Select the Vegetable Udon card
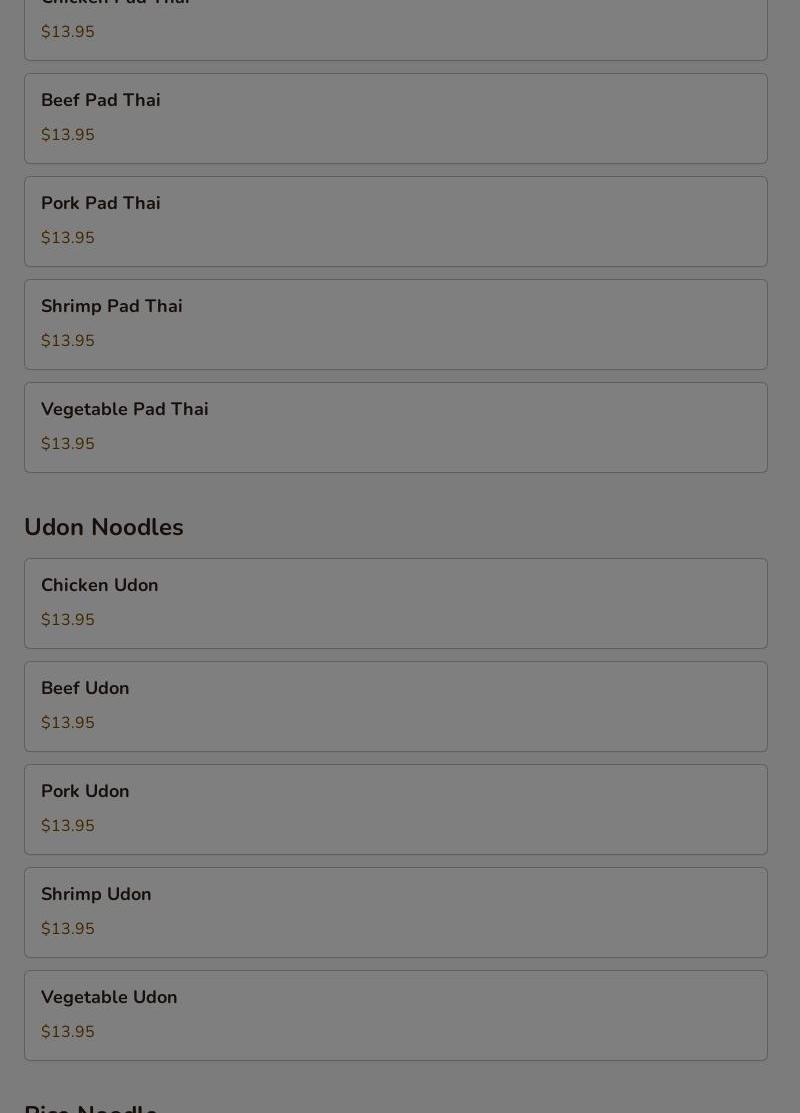 pos(395,1015)
